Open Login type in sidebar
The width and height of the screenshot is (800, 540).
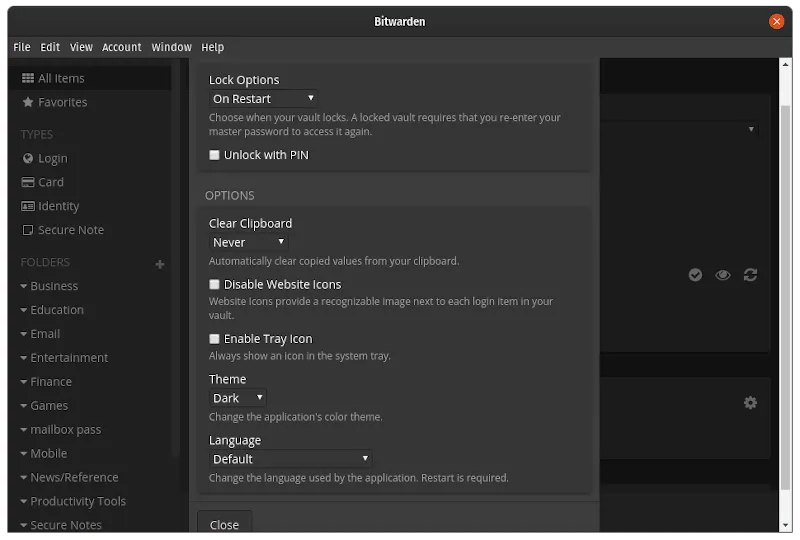click(52, 158)
